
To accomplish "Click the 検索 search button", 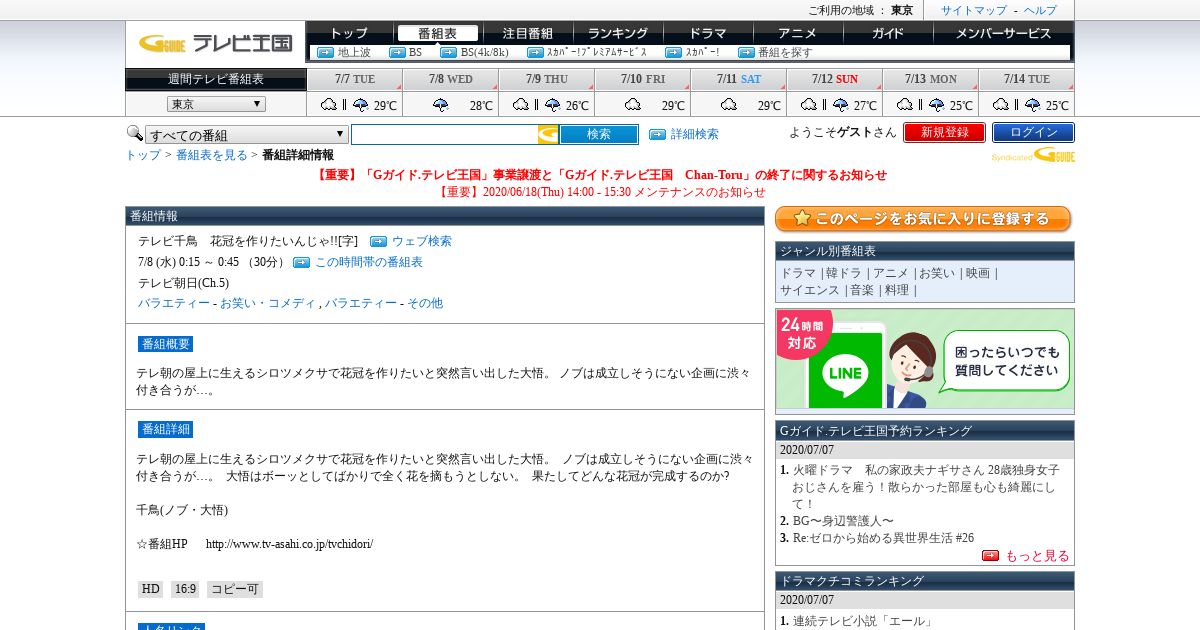I will [598, 134].
